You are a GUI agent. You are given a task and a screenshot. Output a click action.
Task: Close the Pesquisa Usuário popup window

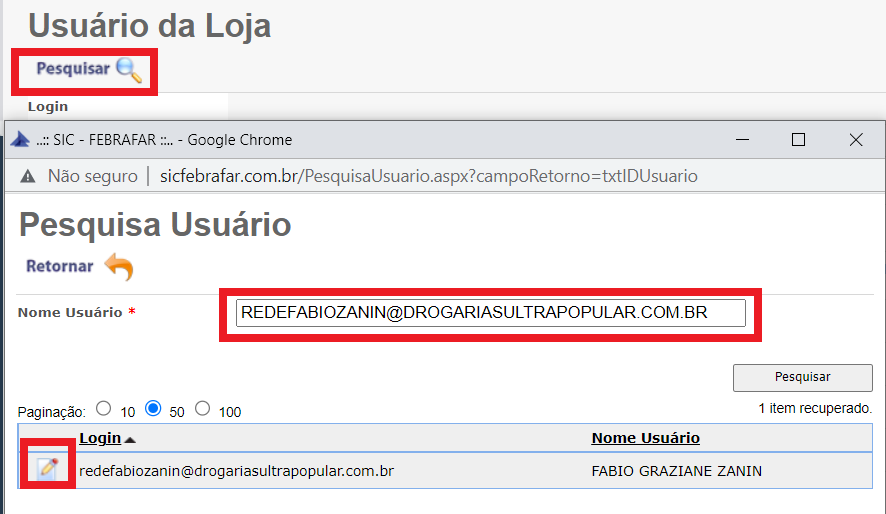point(856,140)
